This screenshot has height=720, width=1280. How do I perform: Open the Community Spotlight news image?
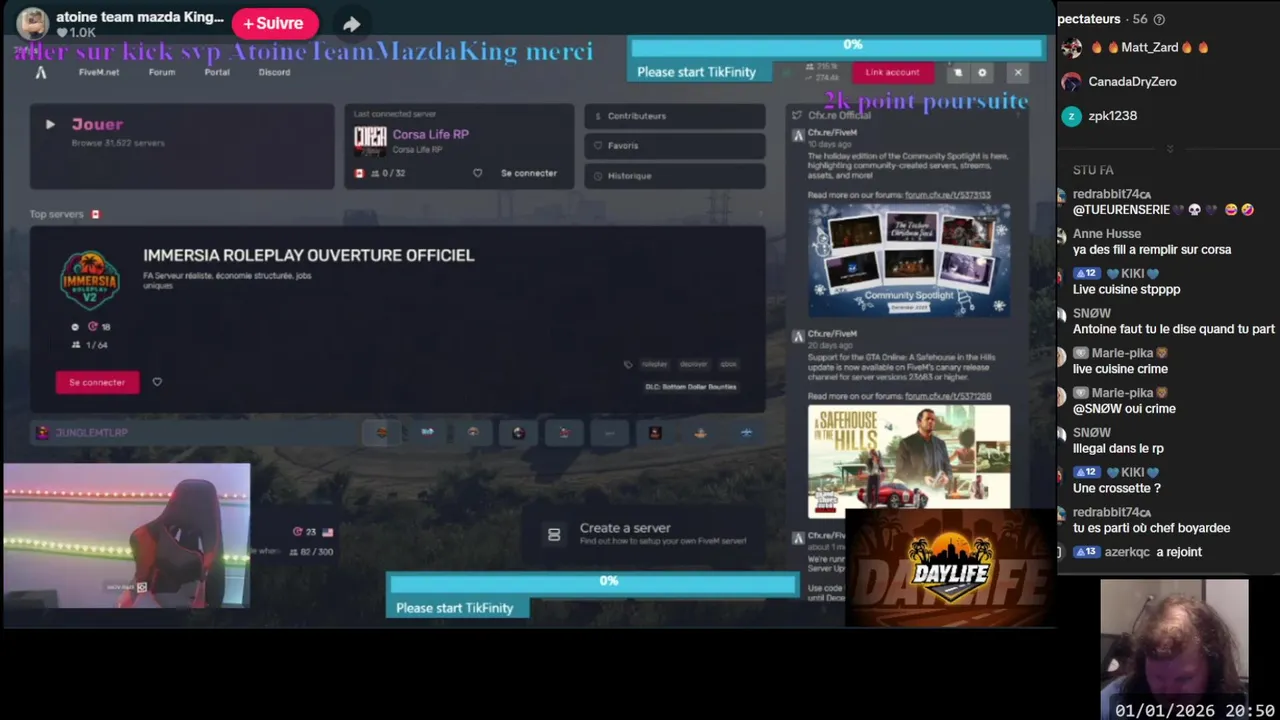pos(909,260)
